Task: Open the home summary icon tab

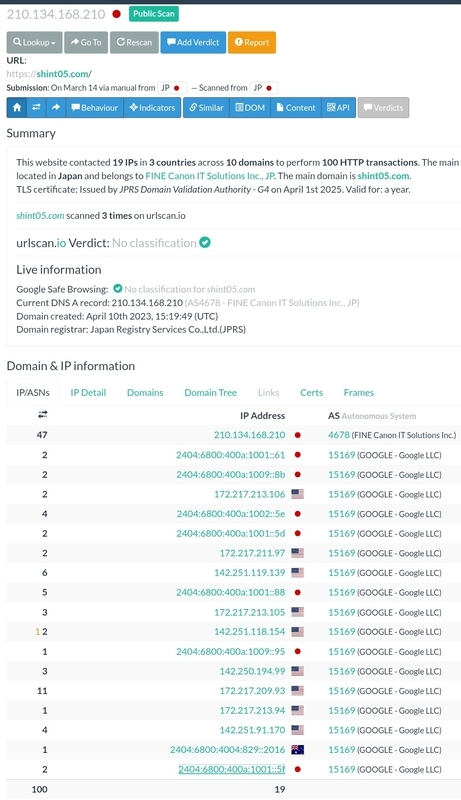Action: [x=17, y=108]
